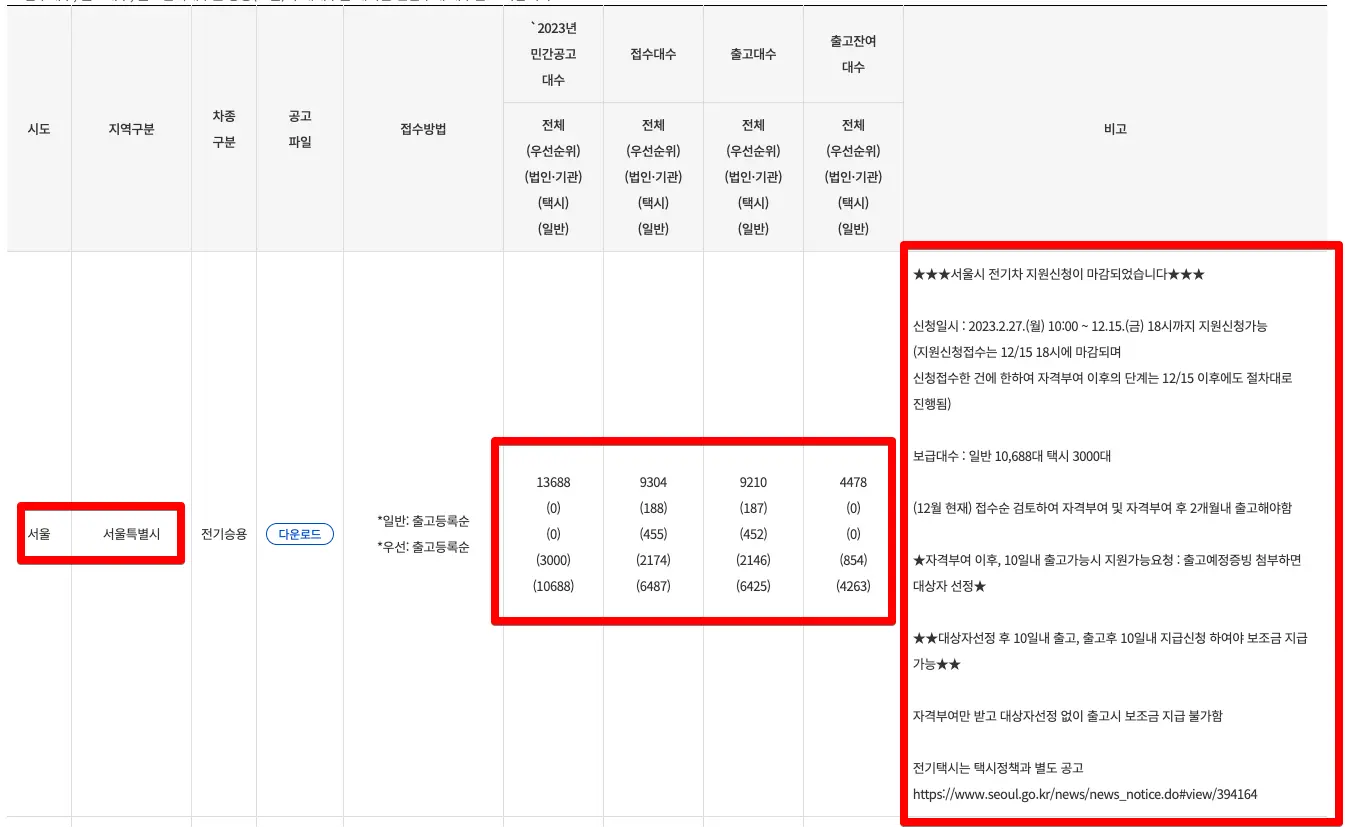
Task: Select the 서울특별시 region cell
Action: pos(131,535)
